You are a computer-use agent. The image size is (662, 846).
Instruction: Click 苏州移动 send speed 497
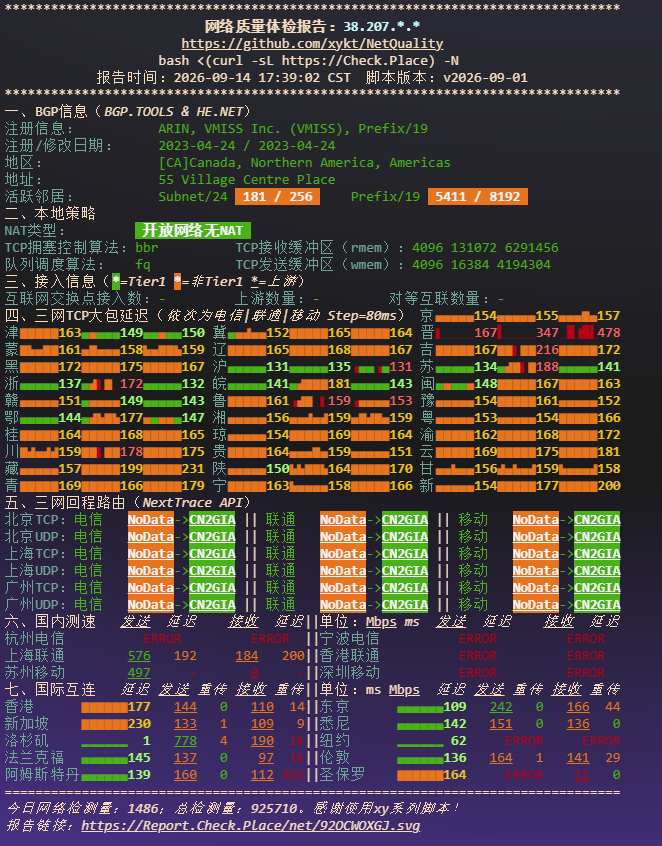click(x=139, y=673)
